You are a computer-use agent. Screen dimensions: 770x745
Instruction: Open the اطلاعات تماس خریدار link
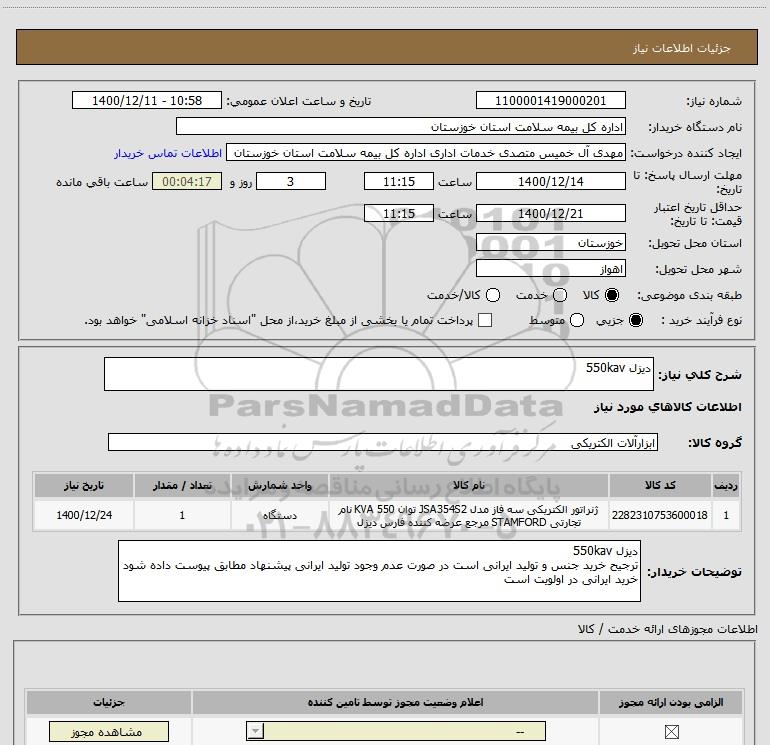point(168,153)
